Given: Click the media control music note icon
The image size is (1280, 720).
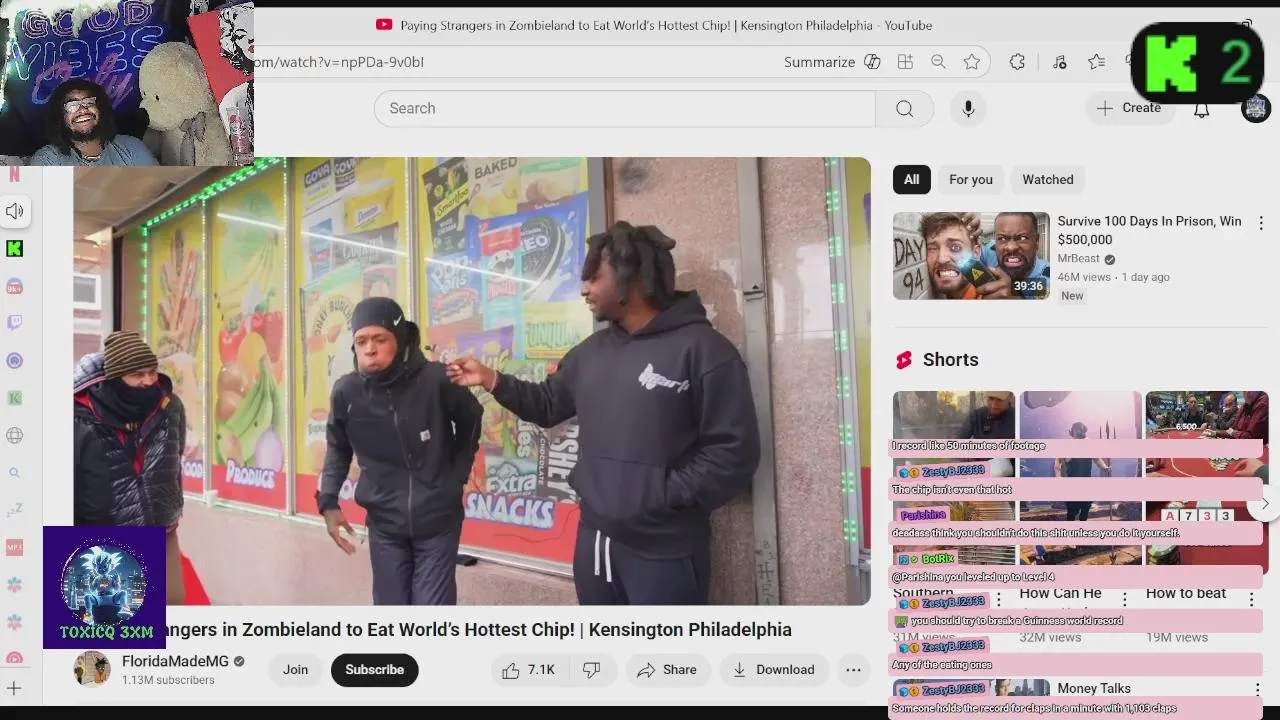Looking at the screenshot, I should pyautogui.click(x=1060, y=62).
